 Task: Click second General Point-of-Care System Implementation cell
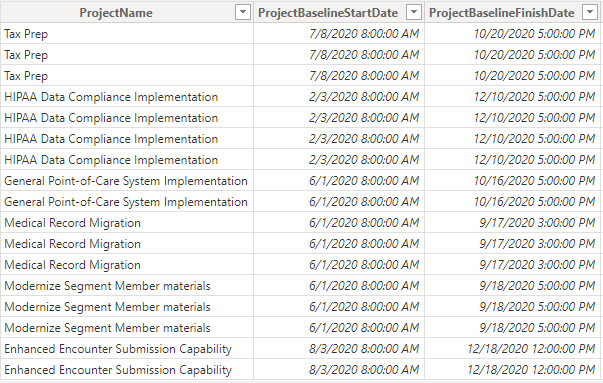(x=126, y=202)
